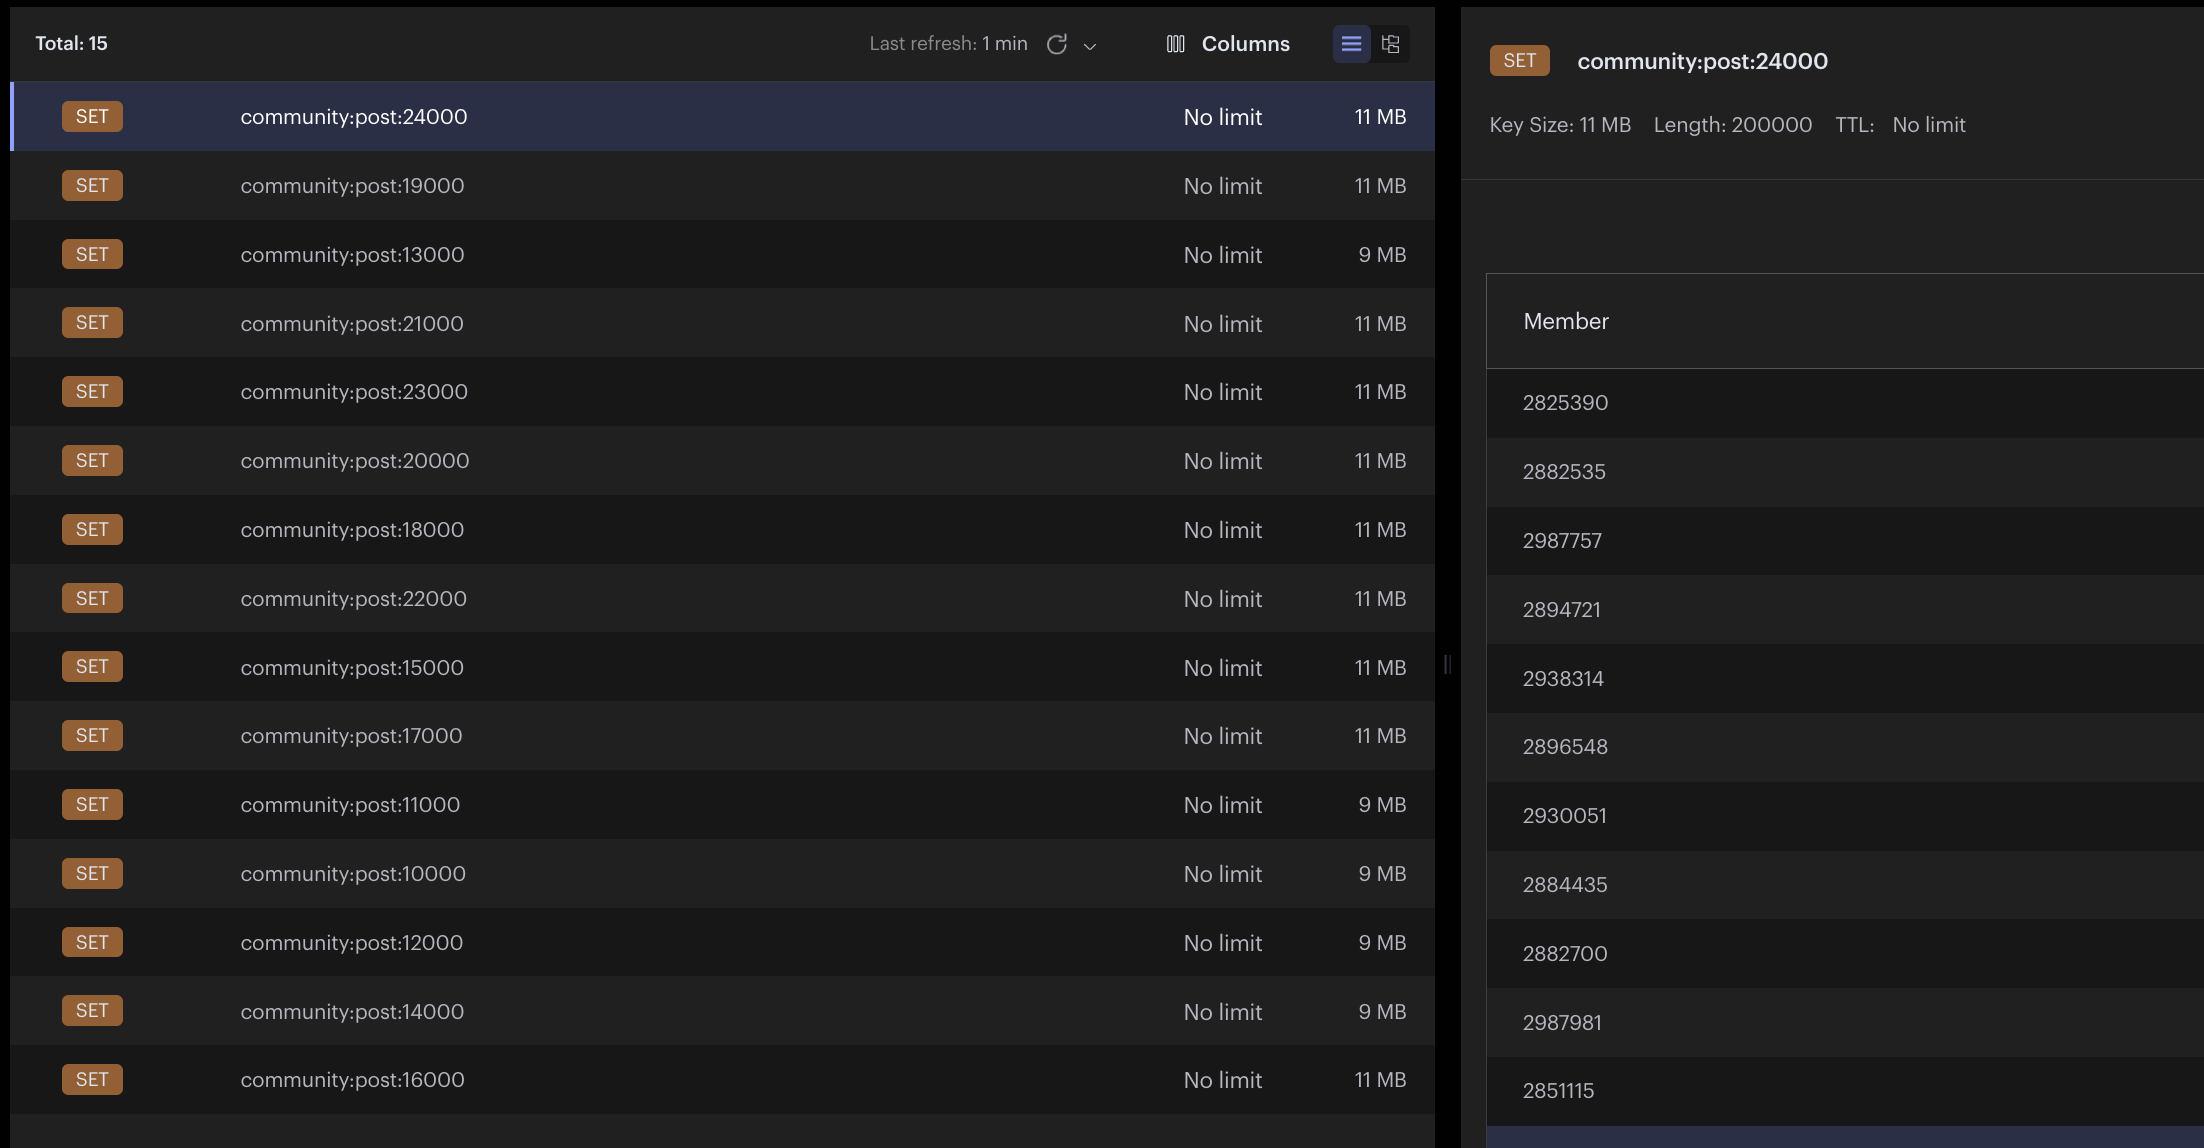Click the columns icon beside Columns label
Viewport: 2204px width, 1148px height.
(1176, 44)
